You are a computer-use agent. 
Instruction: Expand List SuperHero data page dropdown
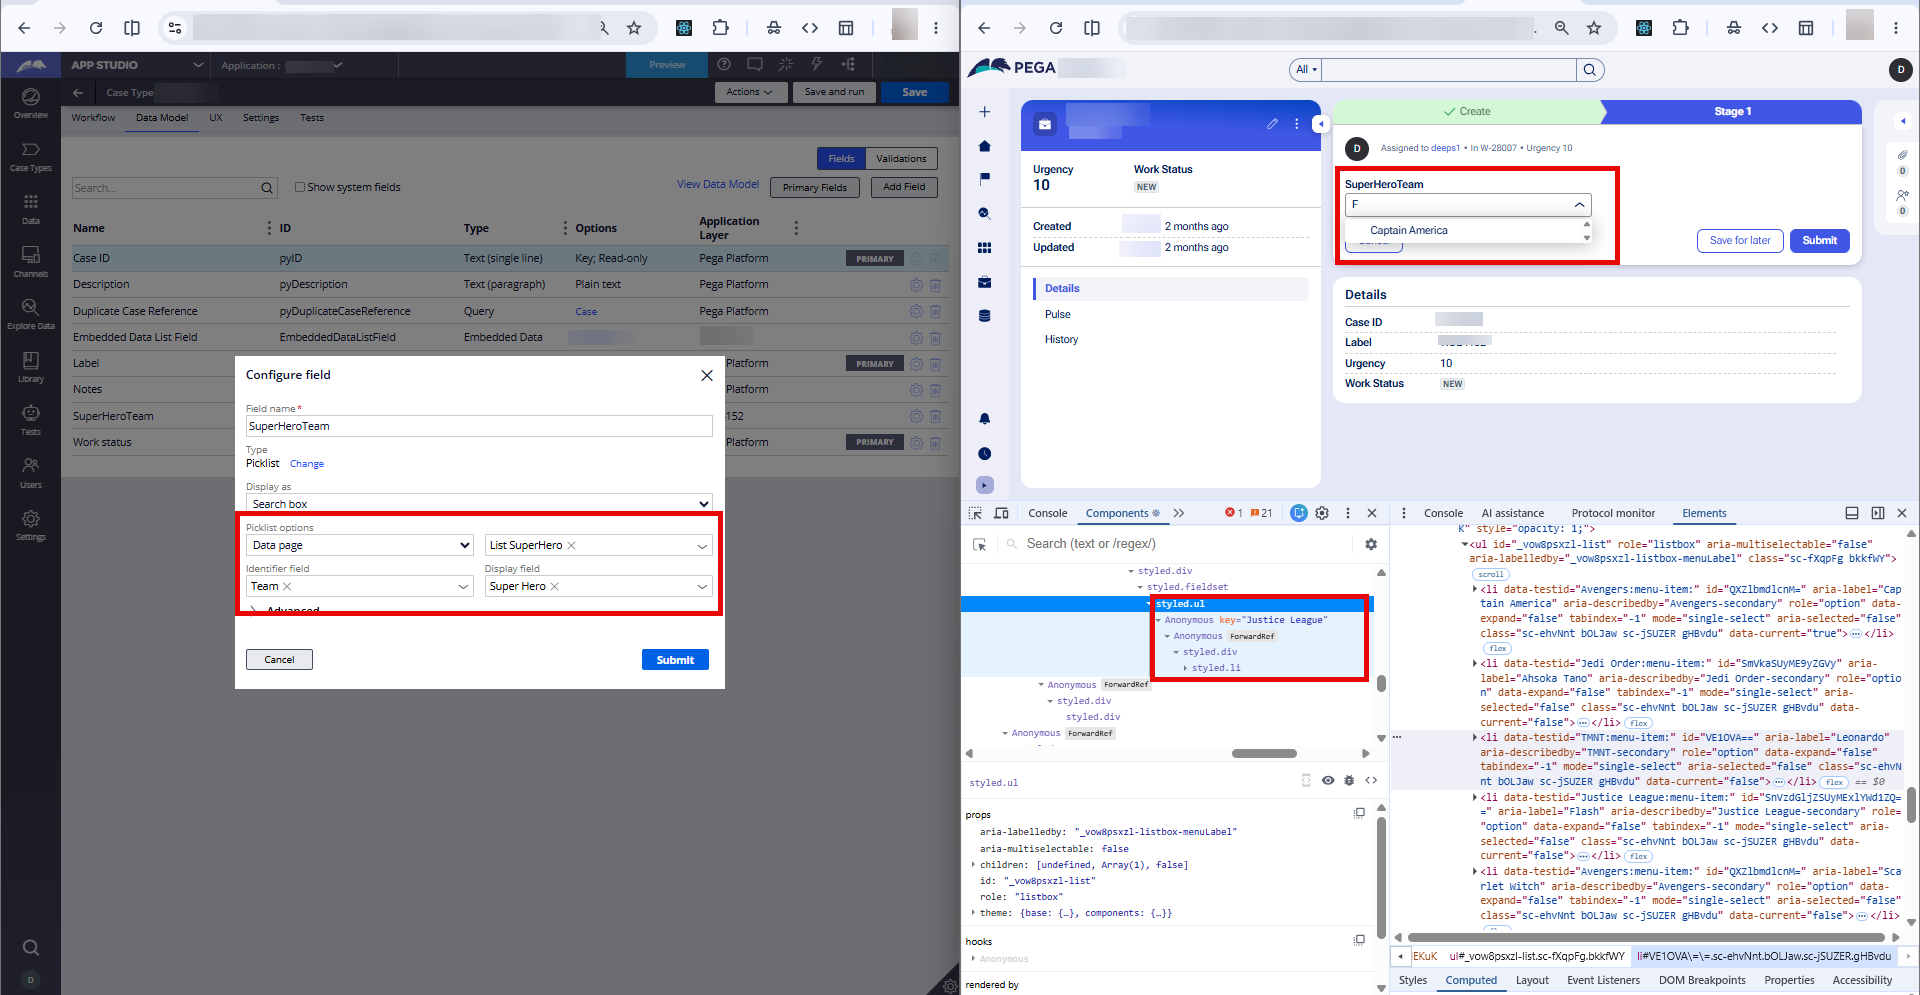pos(702,546)
